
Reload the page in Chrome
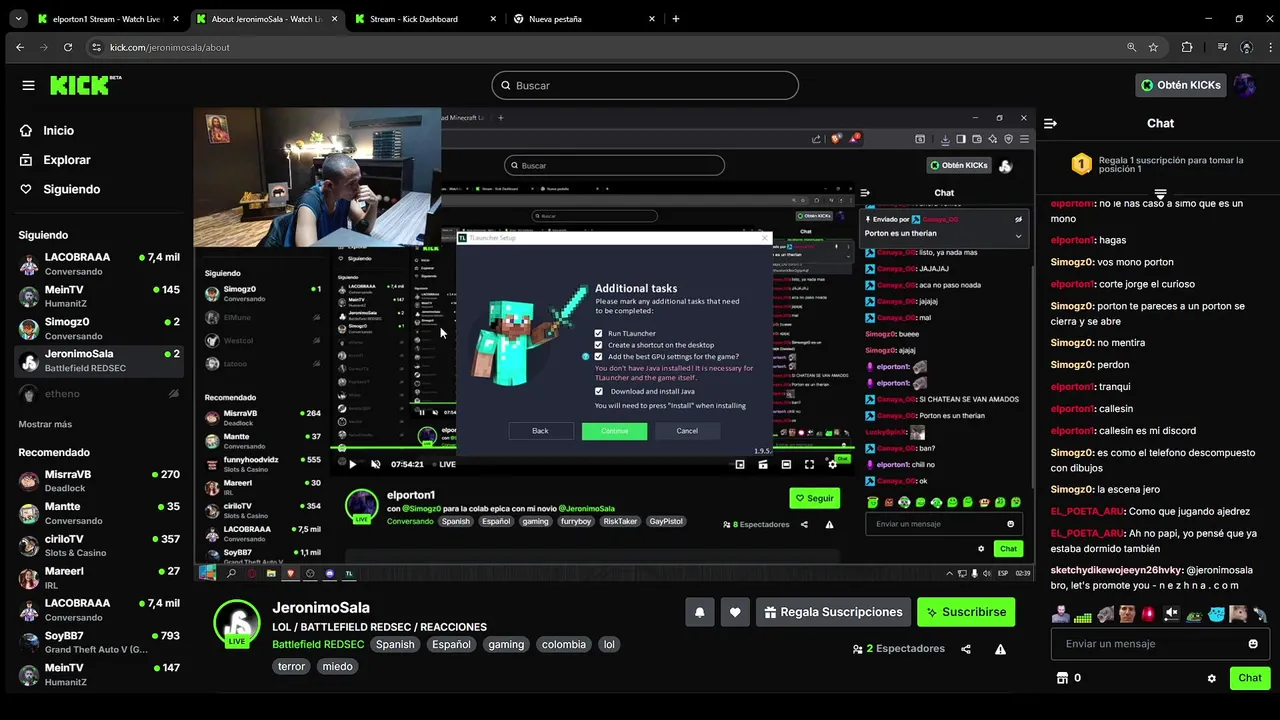68,47
